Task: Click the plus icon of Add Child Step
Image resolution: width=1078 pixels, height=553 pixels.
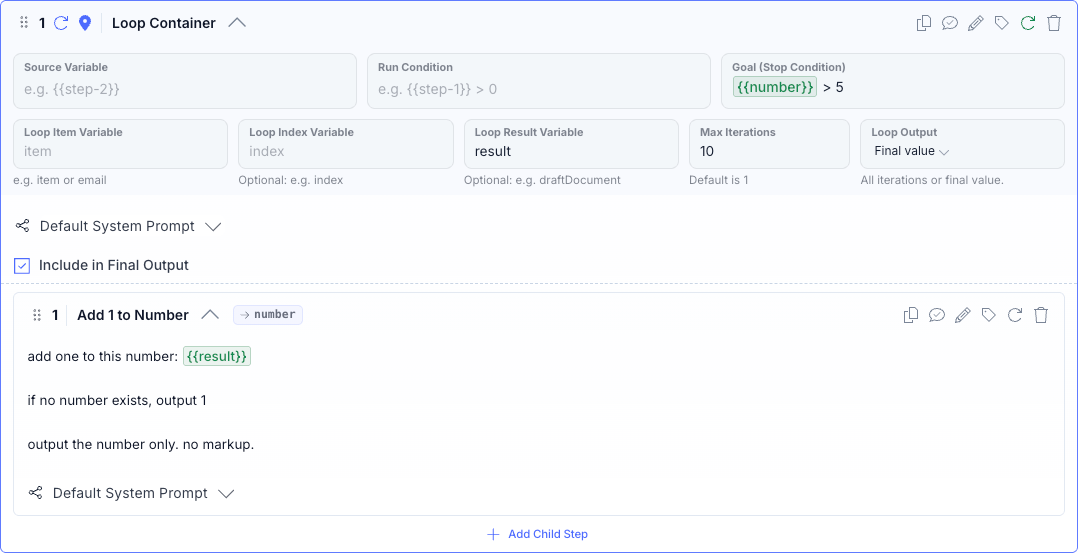Action: pyautogui.click(x=492, y=534)
